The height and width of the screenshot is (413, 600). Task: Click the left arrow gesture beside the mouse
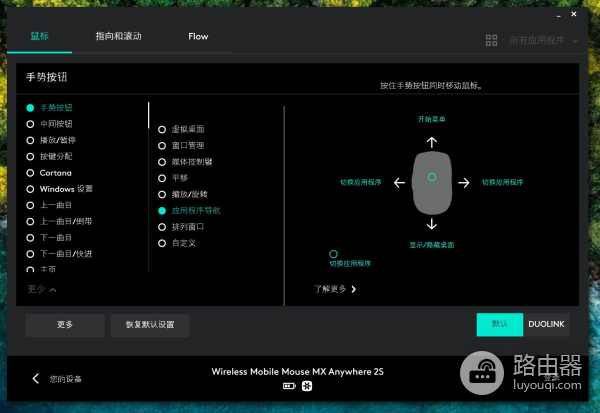(399, 183)
